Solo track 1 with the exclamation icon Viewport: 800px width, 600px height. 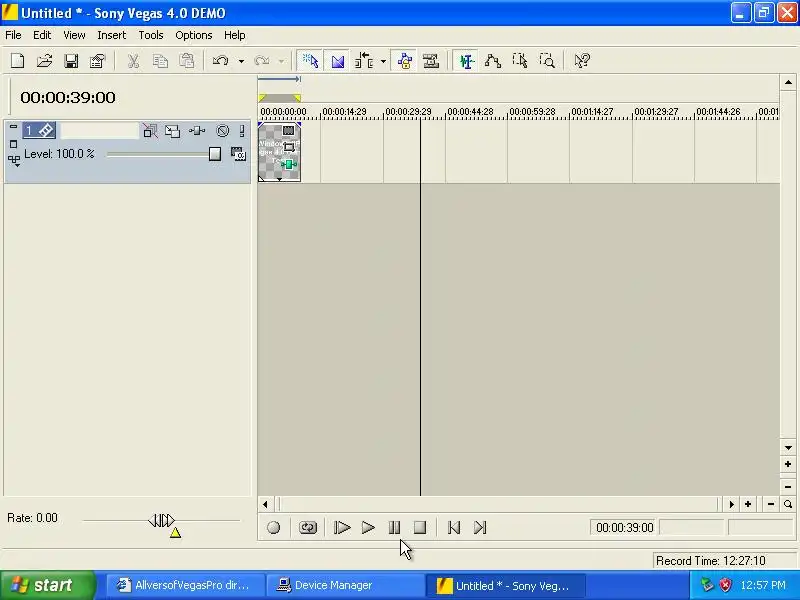point(242,131)
